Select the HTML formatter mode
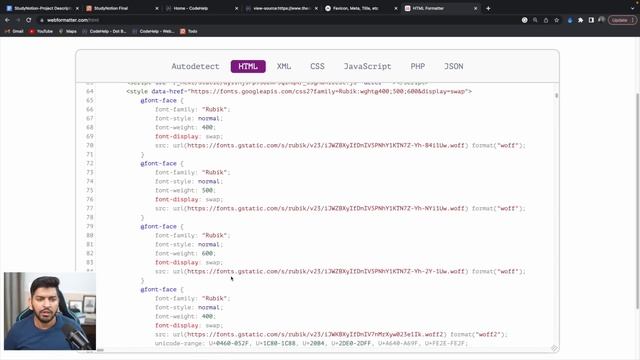Viewport: 640px width, 360px height. [x=248, y=66]
